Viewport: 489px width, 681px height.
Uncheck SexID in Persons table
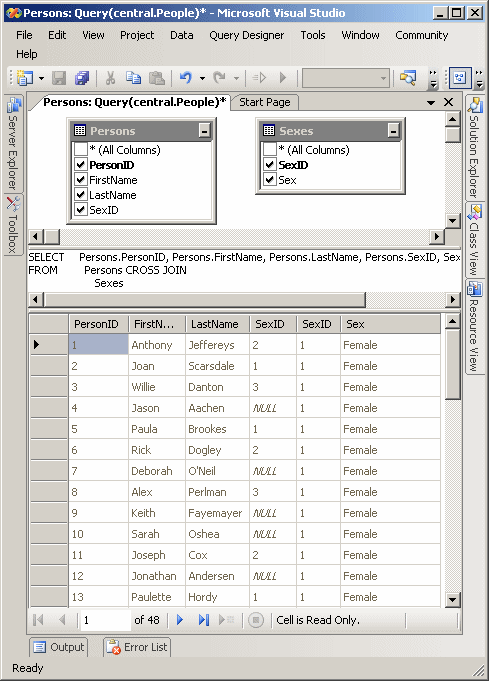pyautogui.click(x=81, y=210)
